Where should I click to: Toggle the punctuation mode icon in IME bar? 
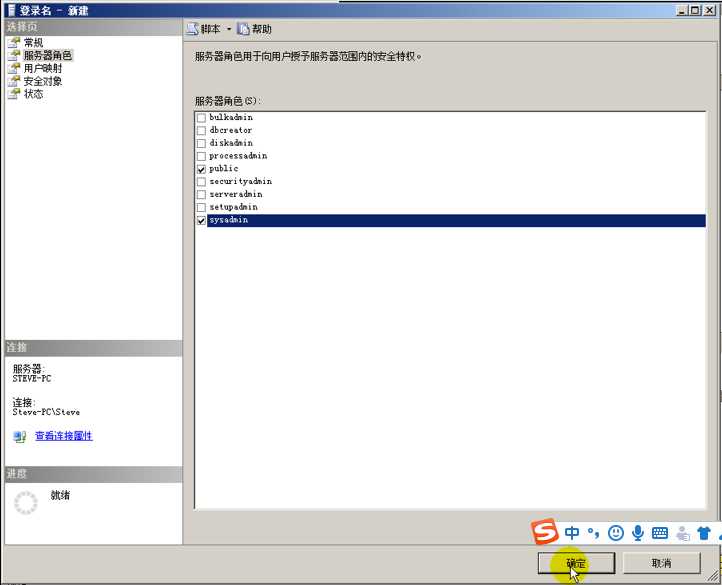[594, 533]
